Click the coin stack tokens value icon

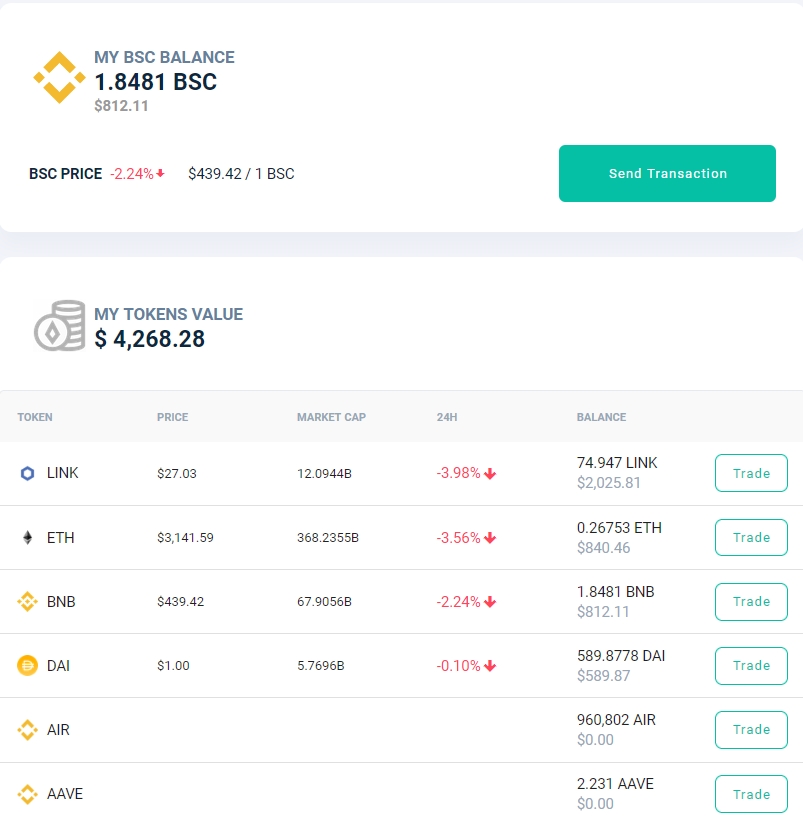pos(60,325)
